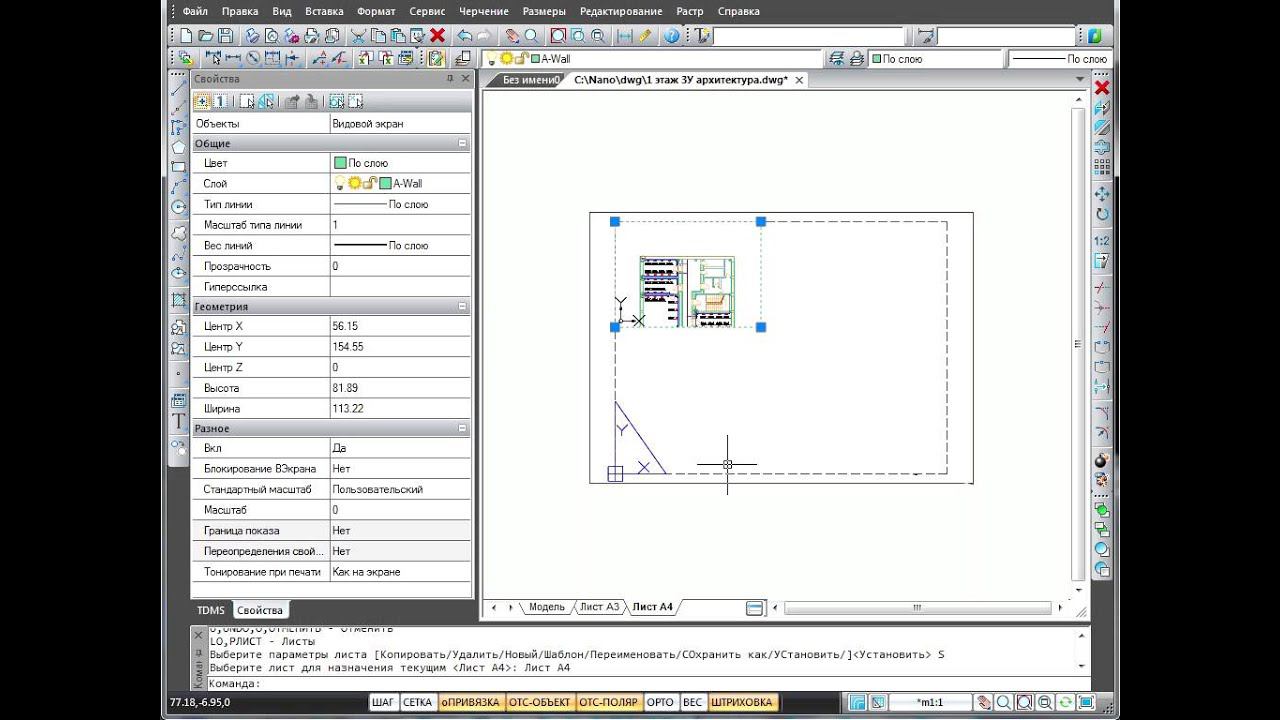Save drawing with the floppy disk icon
Viewport: 1280px width, 720px height.
[225, 36]
